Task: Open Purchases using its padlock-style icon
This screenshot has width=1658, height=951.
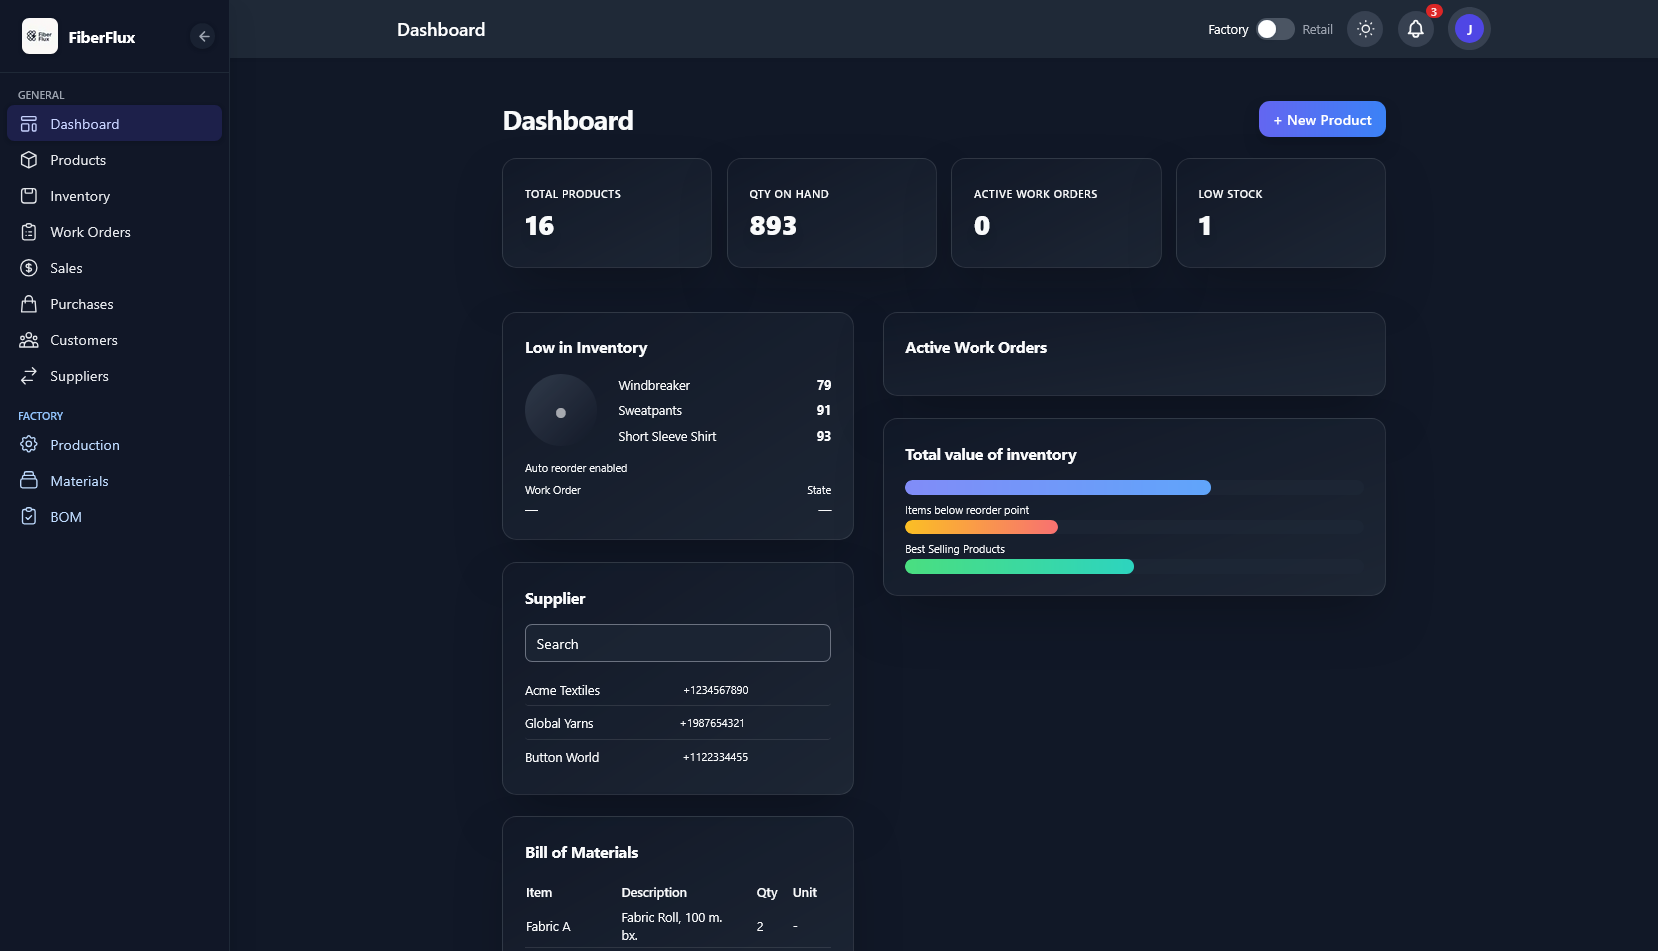Action: [x=29, y=304]
